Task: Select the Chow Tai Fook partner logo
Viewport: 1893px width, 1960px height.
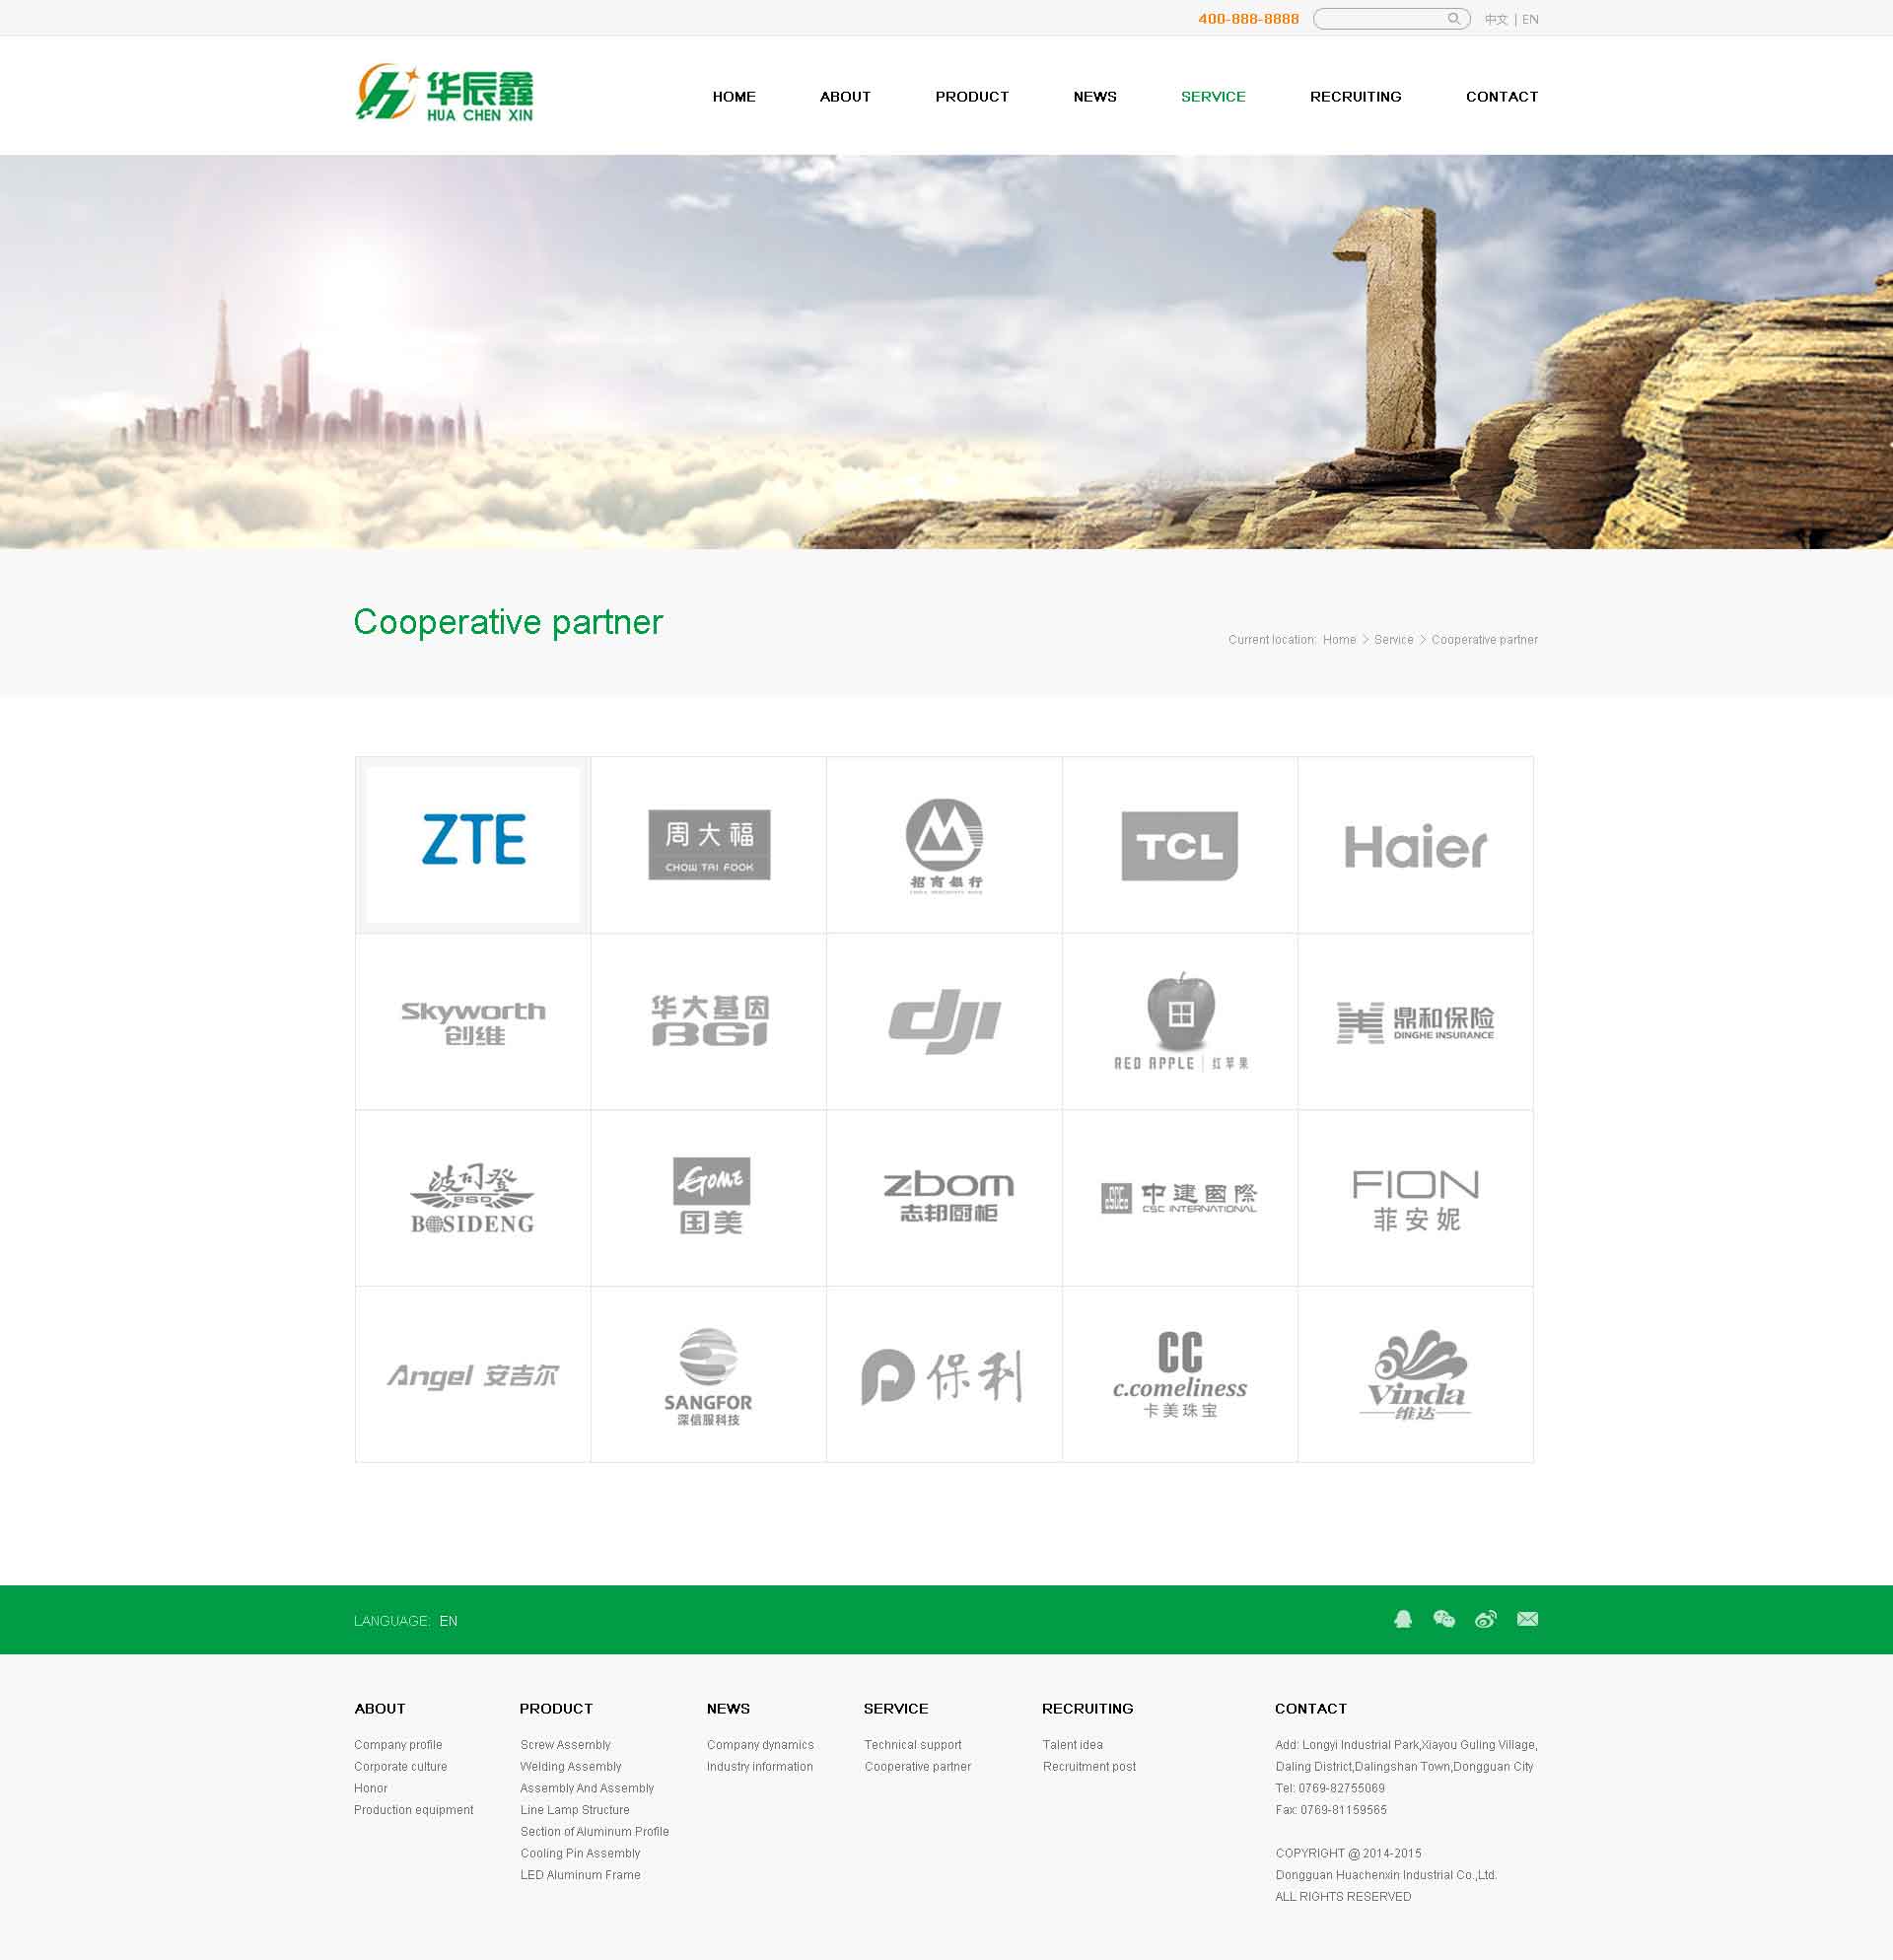Action: pos(709,844)
